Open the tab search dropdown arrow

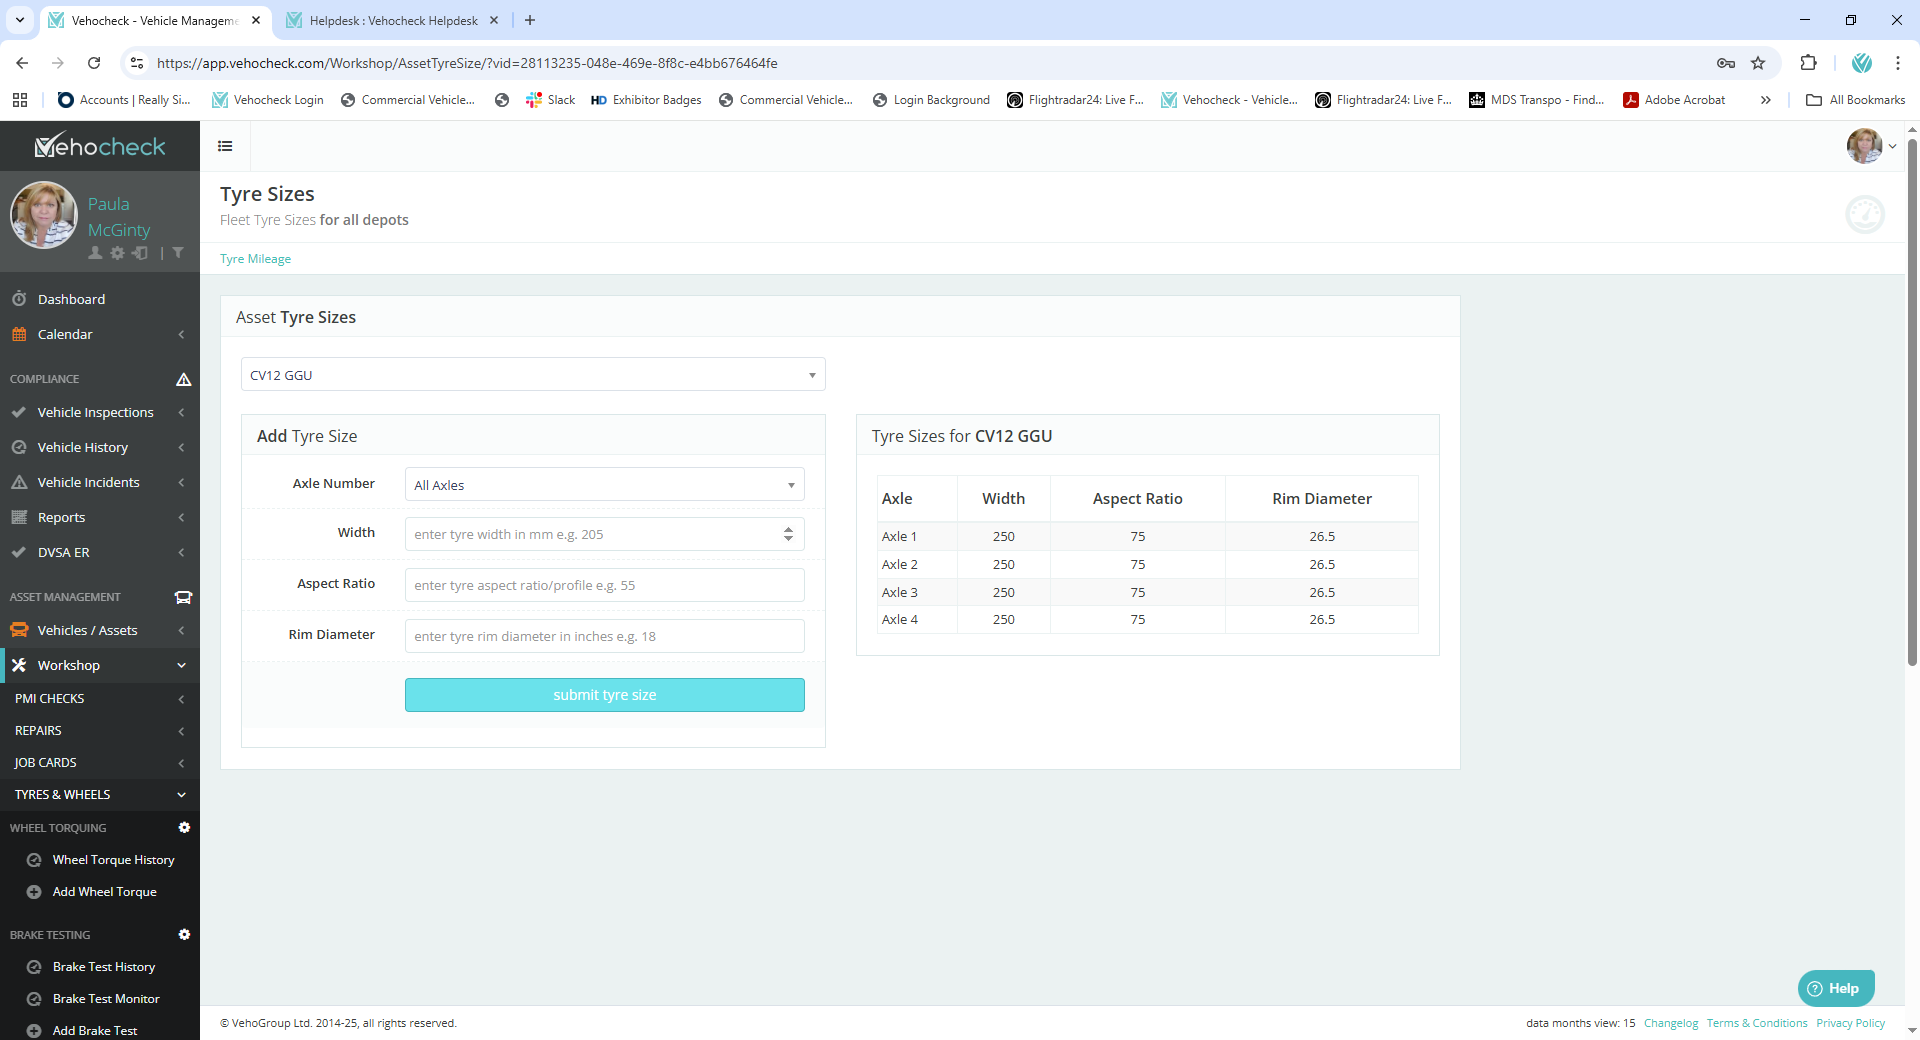(20, 20)
